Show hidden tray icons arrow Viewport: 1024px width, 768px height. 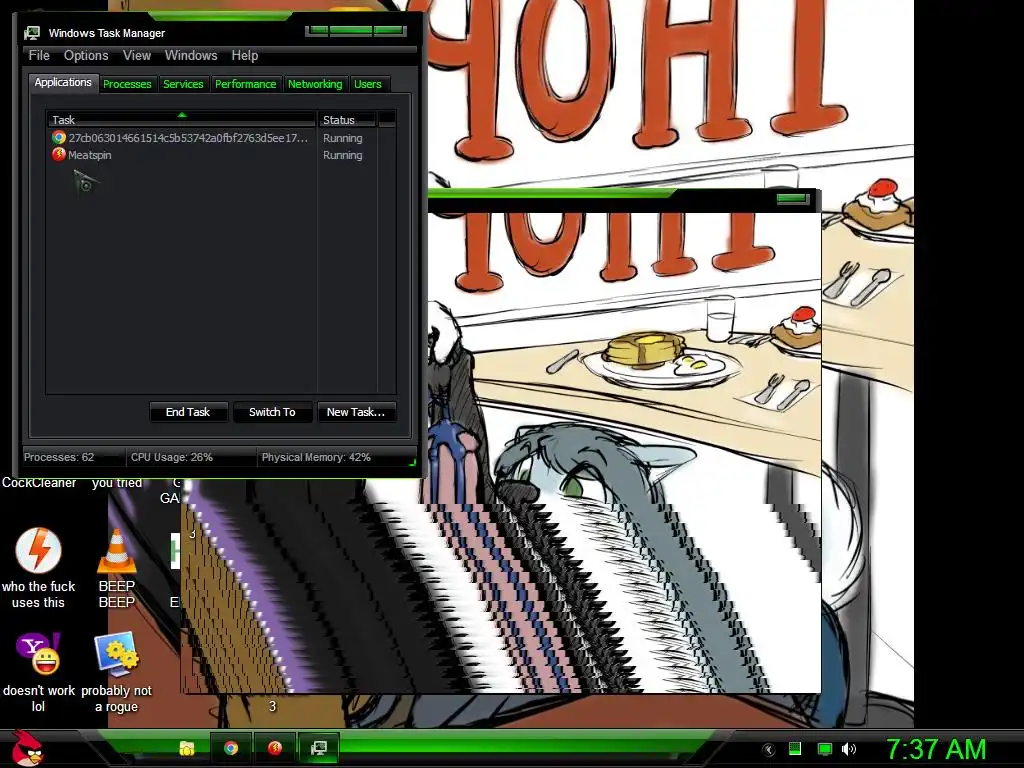pos(769,750)
